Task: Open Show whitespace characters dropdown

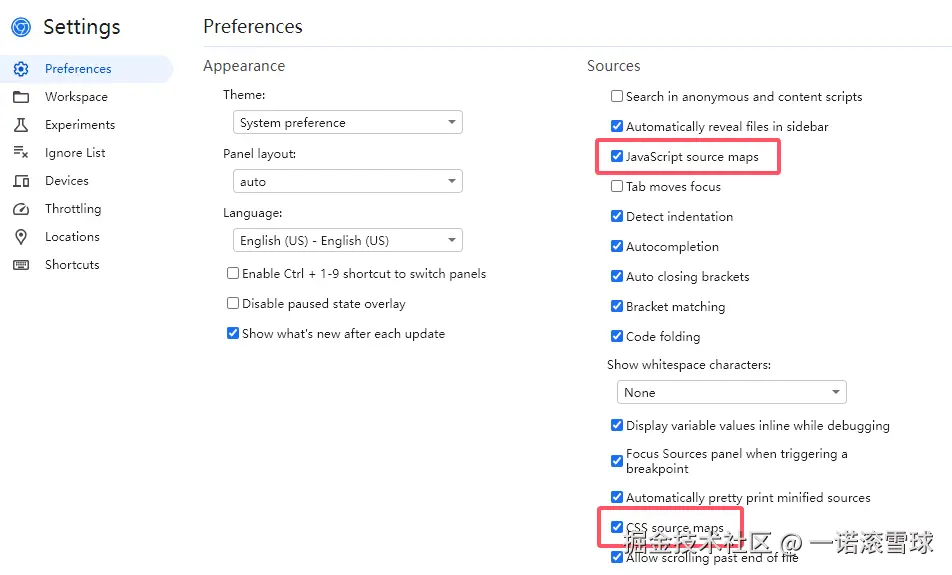Action: point(731,393)
